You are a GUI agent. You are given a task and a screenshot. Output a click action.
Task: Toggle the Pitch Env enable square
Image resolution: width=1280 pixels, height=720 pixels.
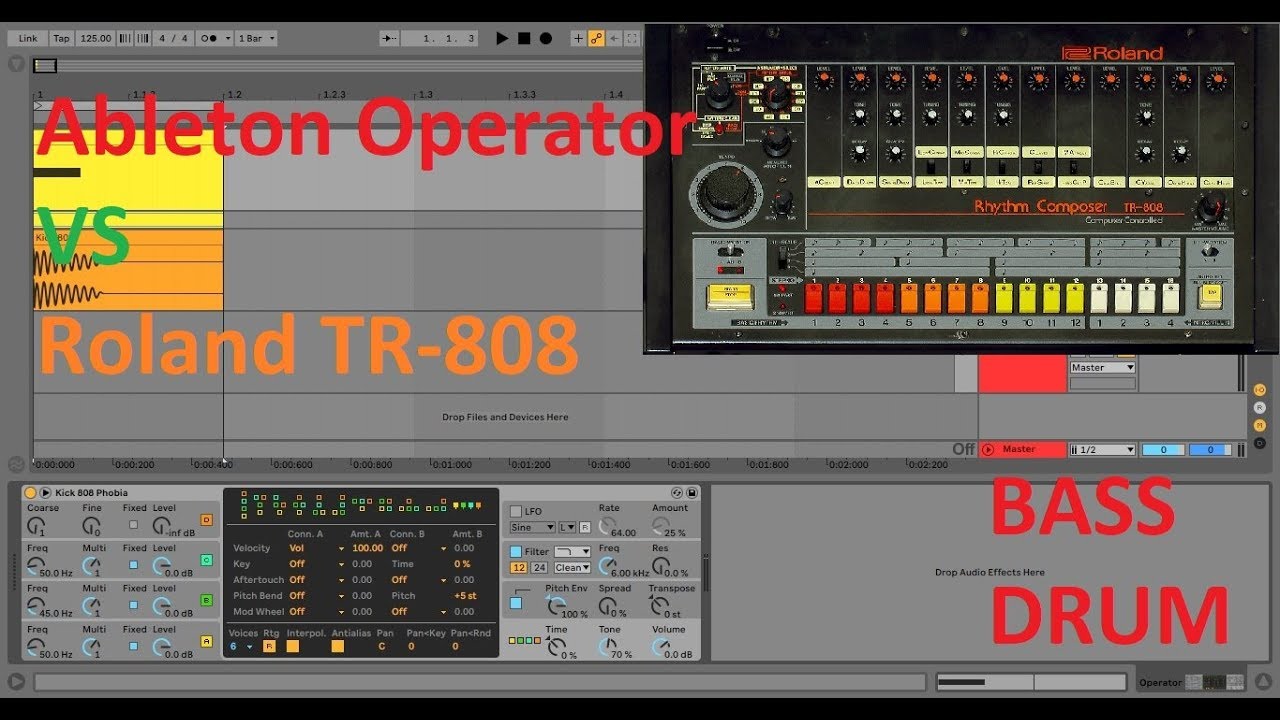coord(517,603)
